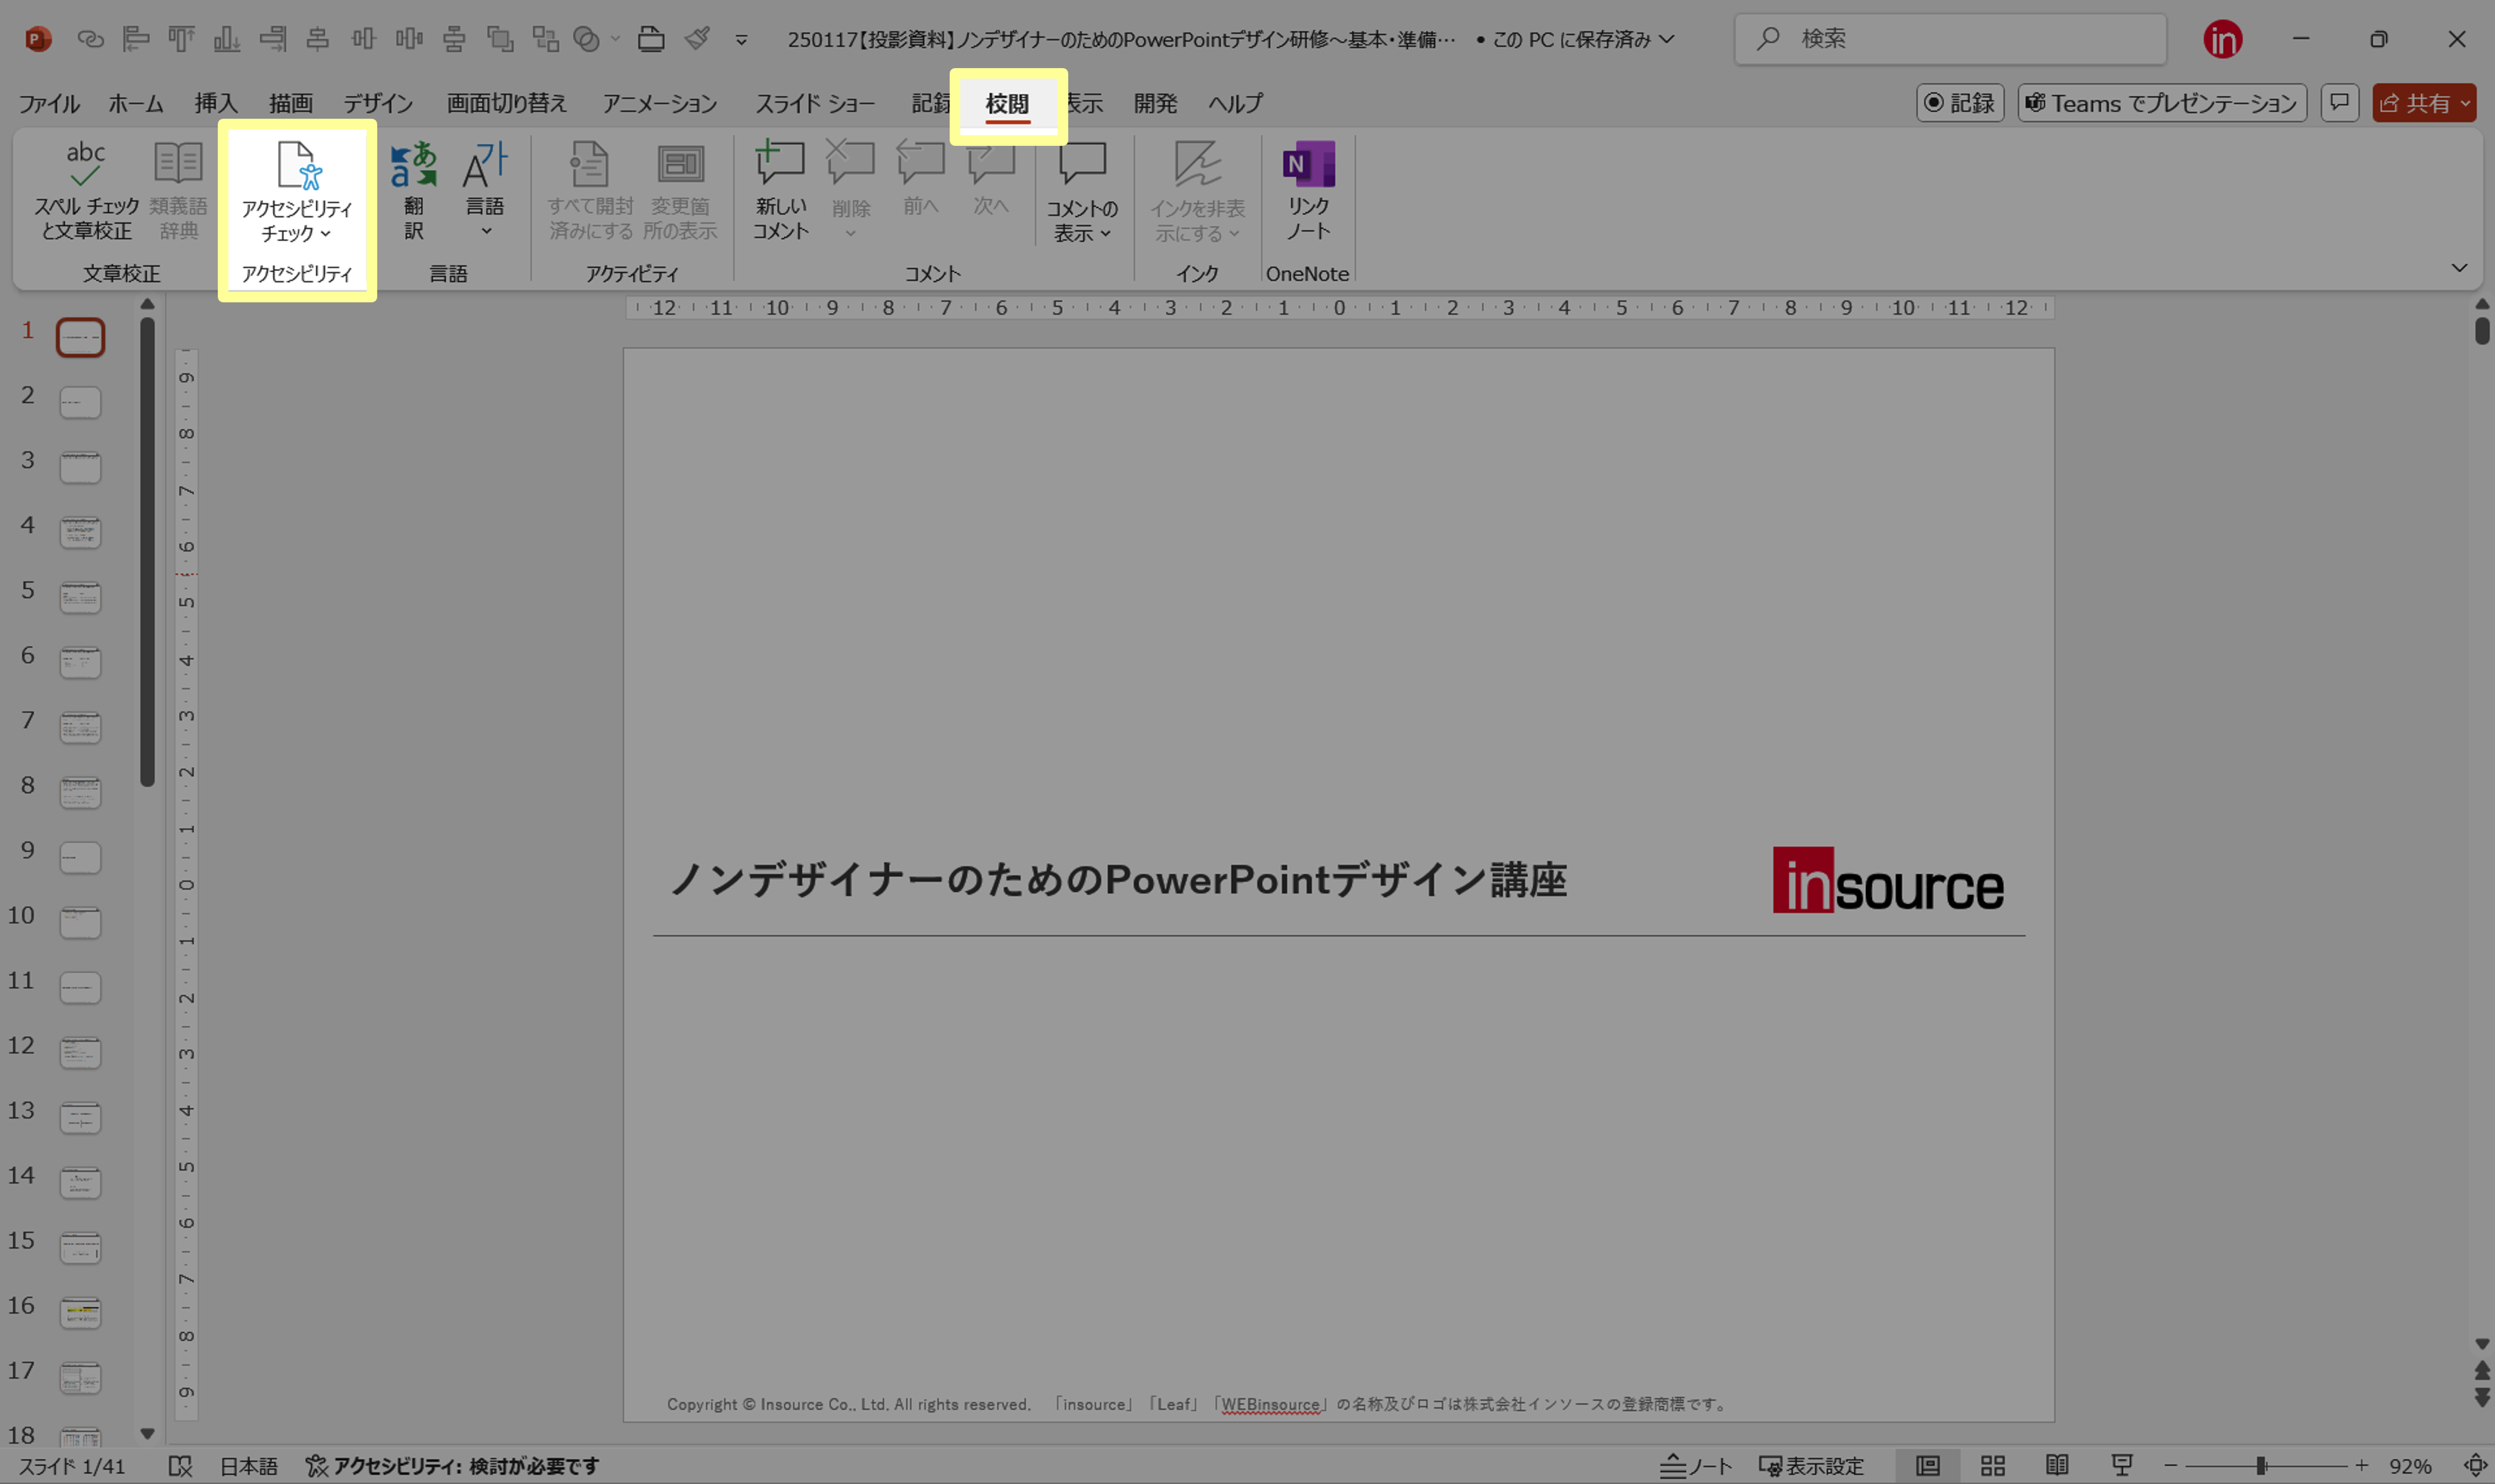The width and height of the screenshot is (2495, 1484).
Task: Click Align Right icon in quick access toolbar
Action: (272, 39)
